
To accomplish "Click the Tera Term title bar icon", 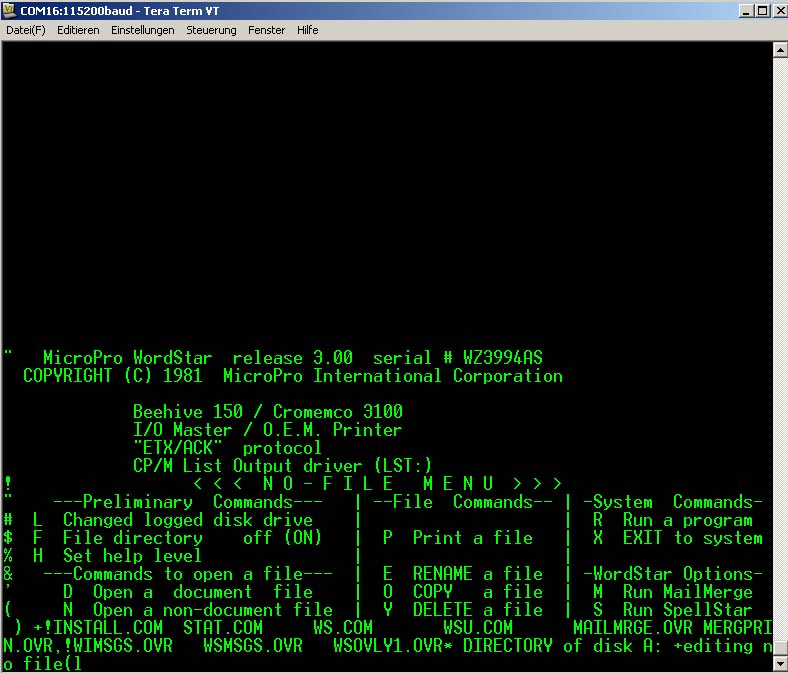I will point(9,10).
